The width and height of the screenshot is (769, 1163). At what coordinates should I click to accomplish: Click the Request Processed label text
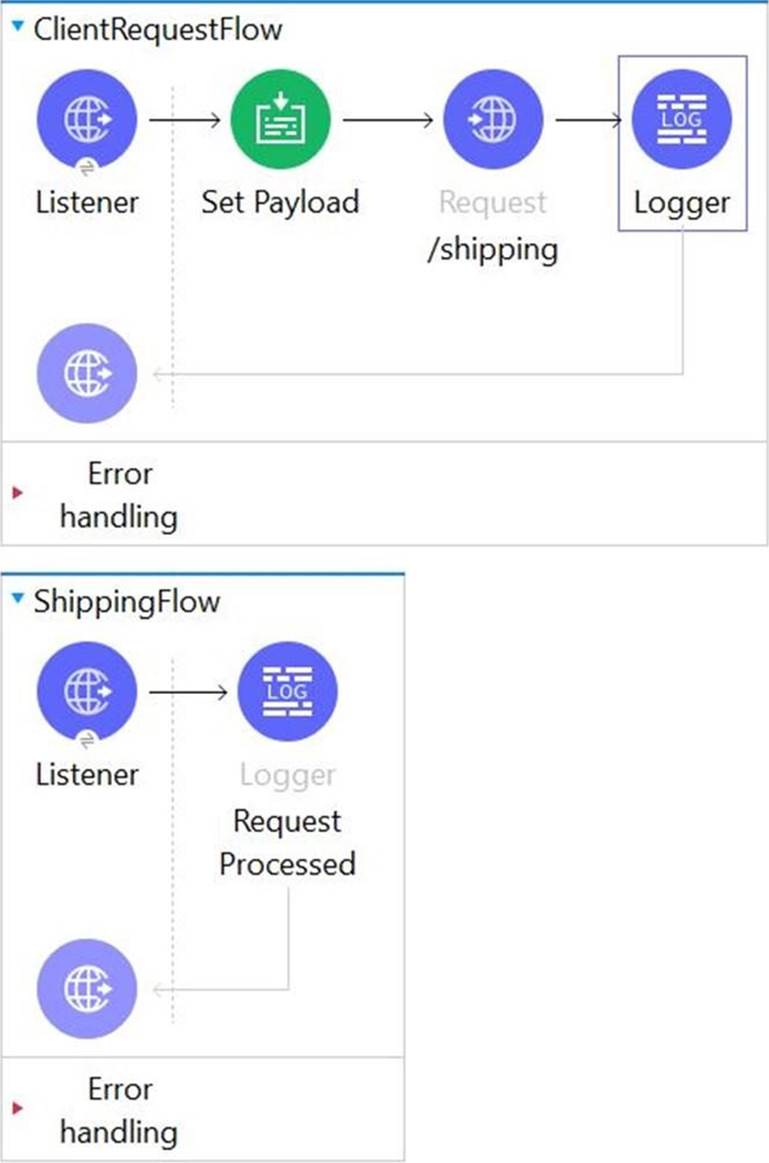tap(287, 842)
